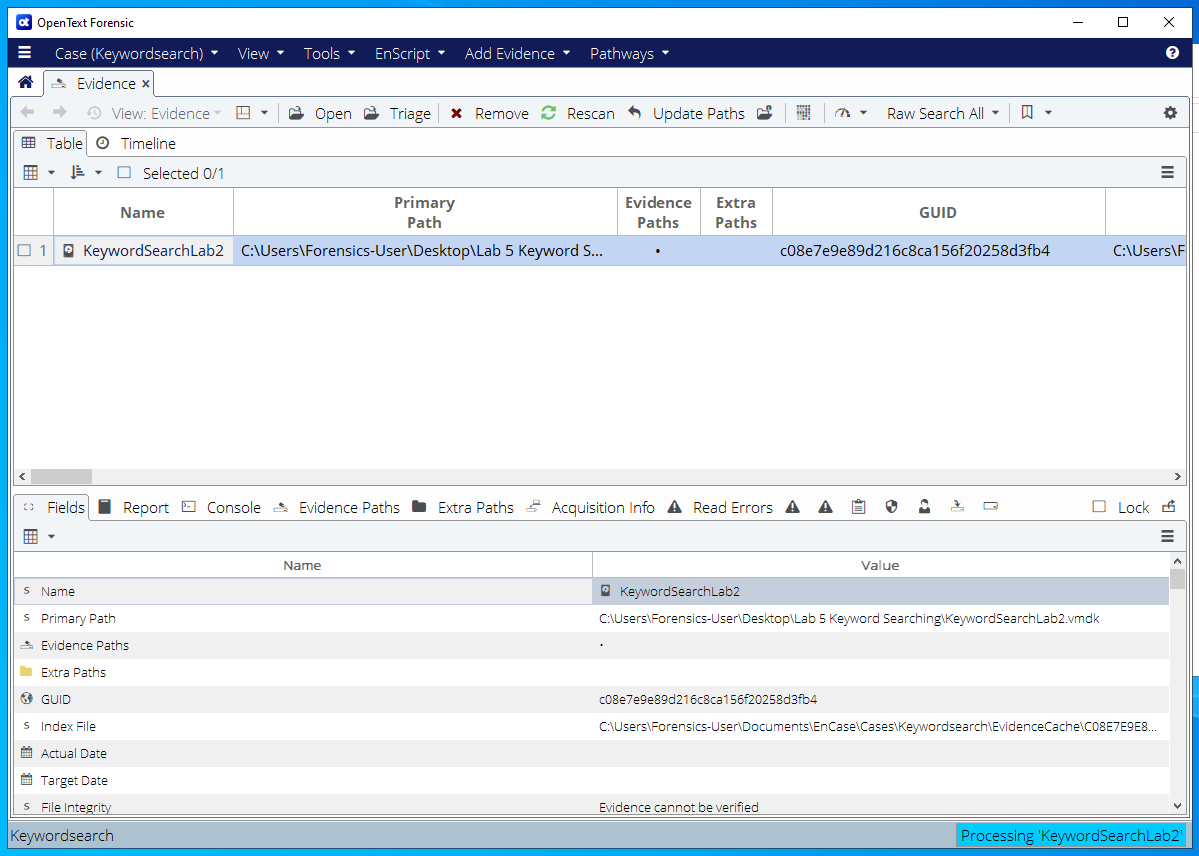Expand the split pane layout dropdown arrow
Image resolution: width=1199 pixels, height=856 pixels.
[x=265, y=113]
